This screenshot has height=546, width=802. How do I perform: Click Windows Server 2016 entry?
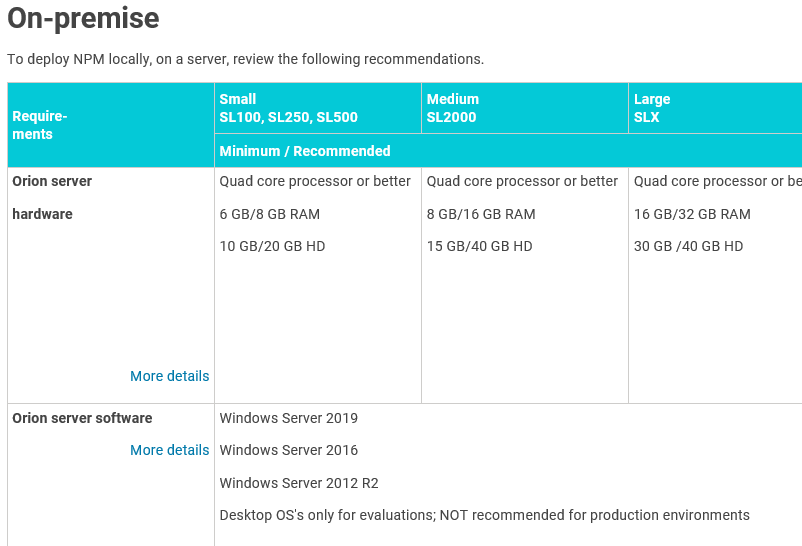tap(288, 450)
